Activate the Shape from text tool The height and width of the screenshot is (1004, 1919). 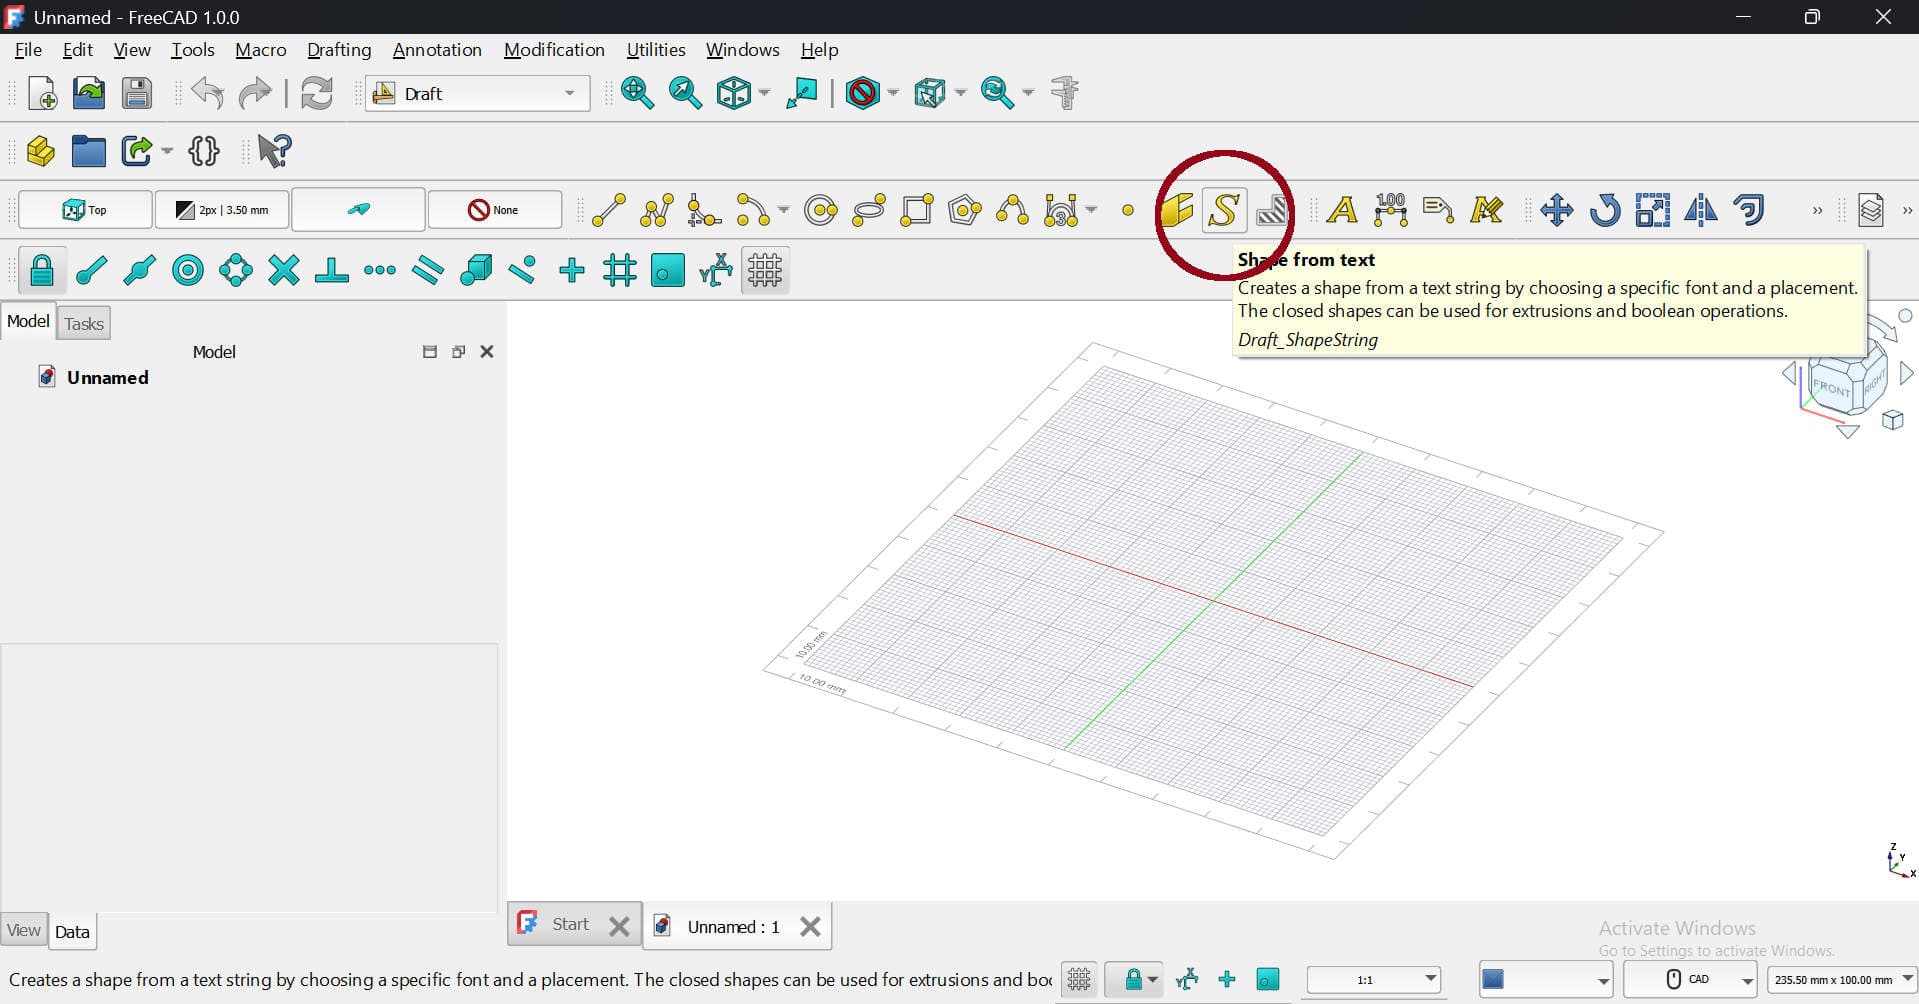[1224, 210]
